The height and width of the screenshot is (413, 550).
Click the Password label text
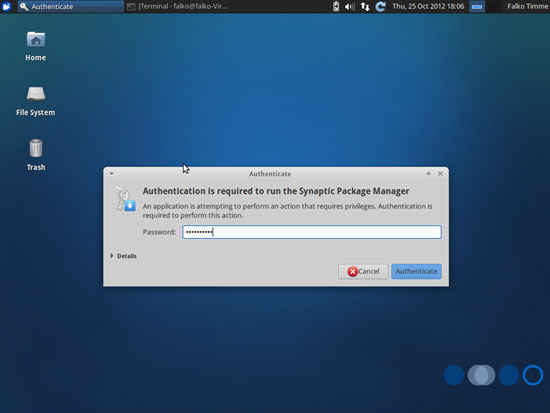tap(159, 232)
